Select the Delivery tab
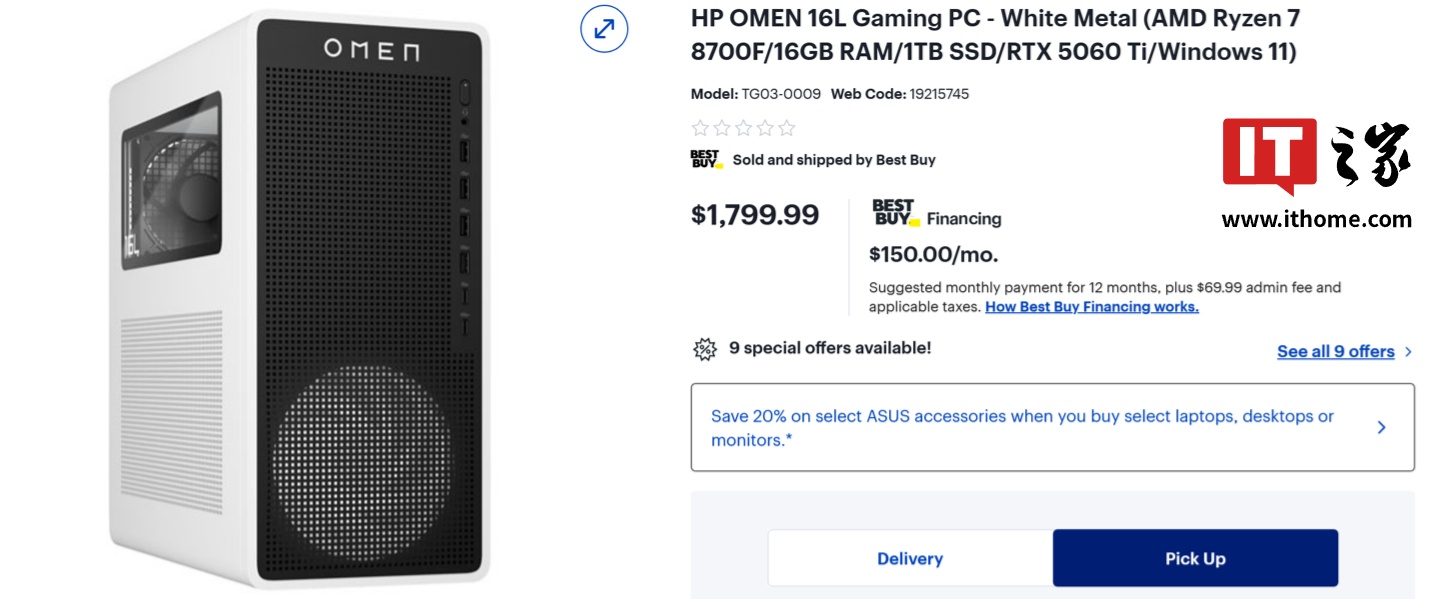 point(910,559)
